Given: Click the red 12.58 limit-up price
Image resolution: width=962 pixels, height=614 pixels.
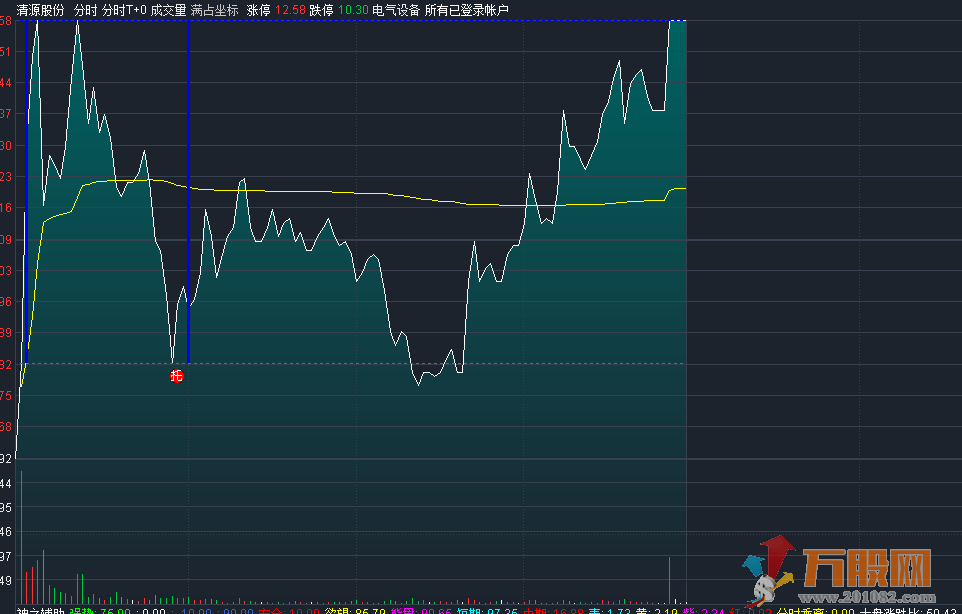Looking at the screenshot, I should [290, 10].
